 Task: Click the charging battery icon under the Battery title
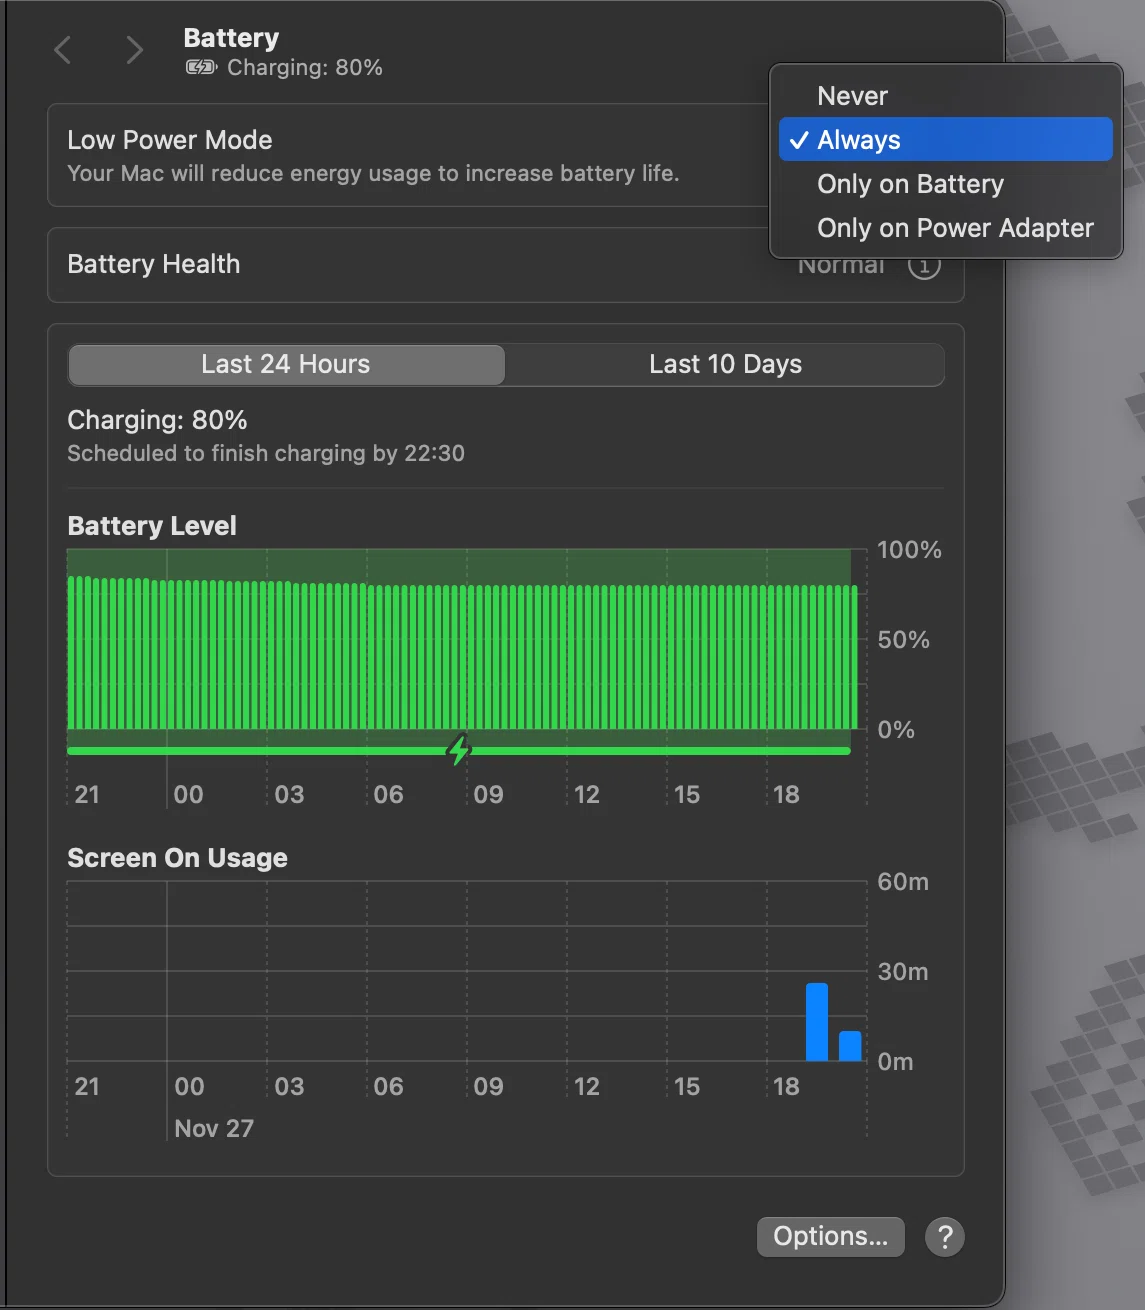point(201,68)
